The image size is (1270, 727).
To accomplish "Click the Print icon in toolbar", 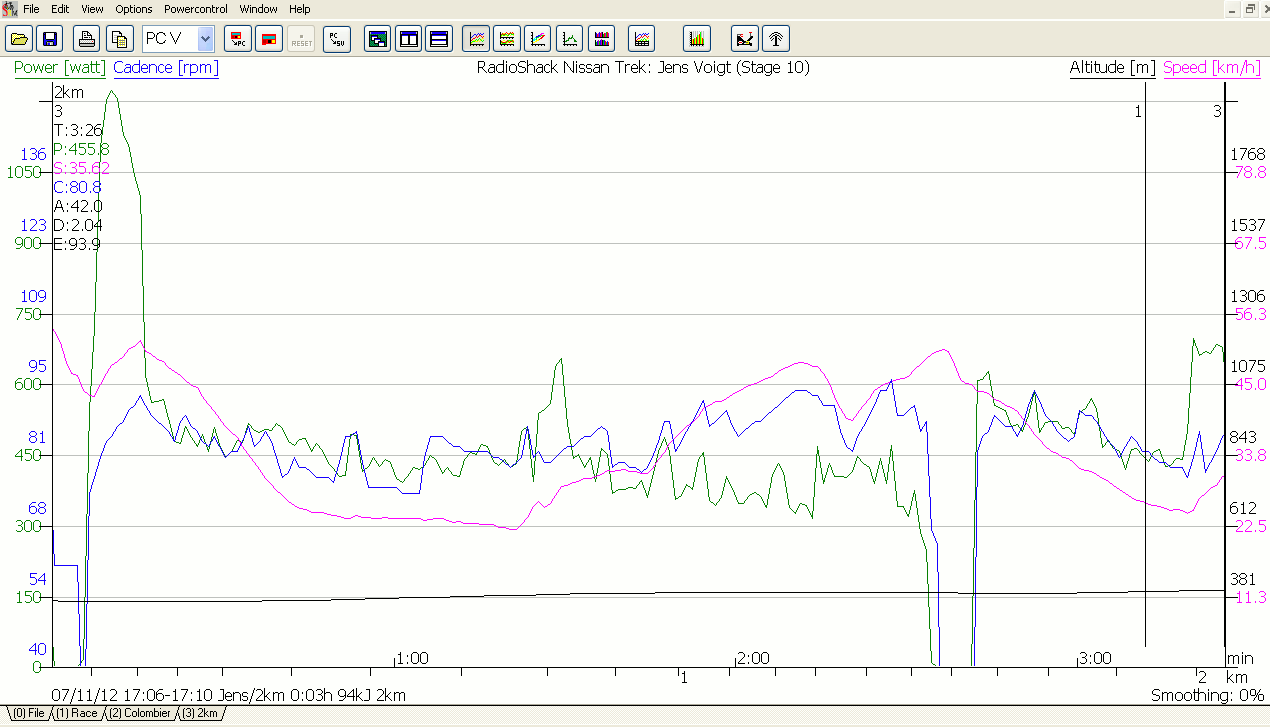I will click(x=88, y=39).
